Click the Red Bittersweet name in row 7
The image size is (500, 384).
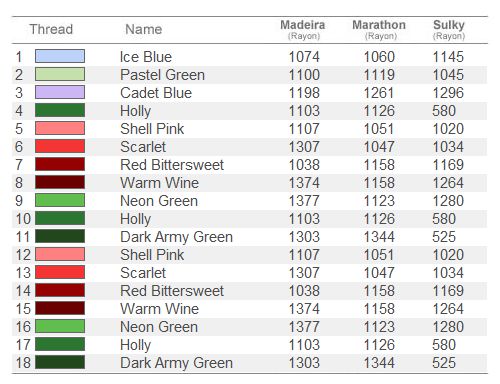172,165
